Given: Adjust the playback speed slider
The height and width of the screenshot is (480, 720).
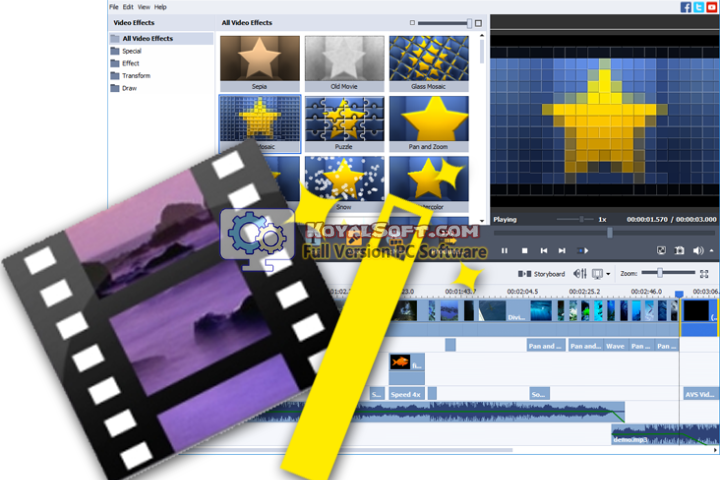Looking at the screenshot, I should pyautogui.click(x=581, y=220).
